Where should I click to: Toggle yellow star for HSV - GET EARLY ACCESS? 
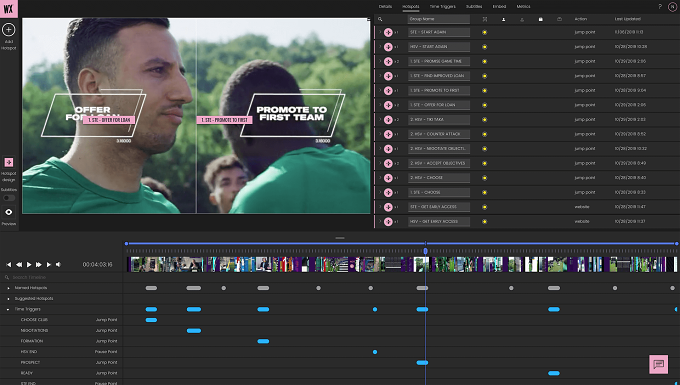pyautogui.click(x=484, y=222)
